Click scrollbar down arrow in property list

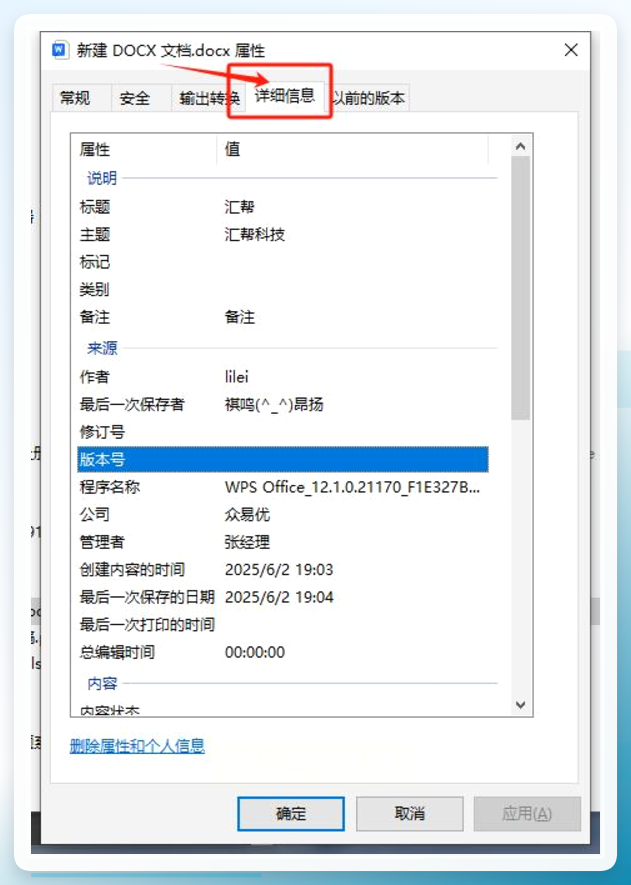[520, 704]
